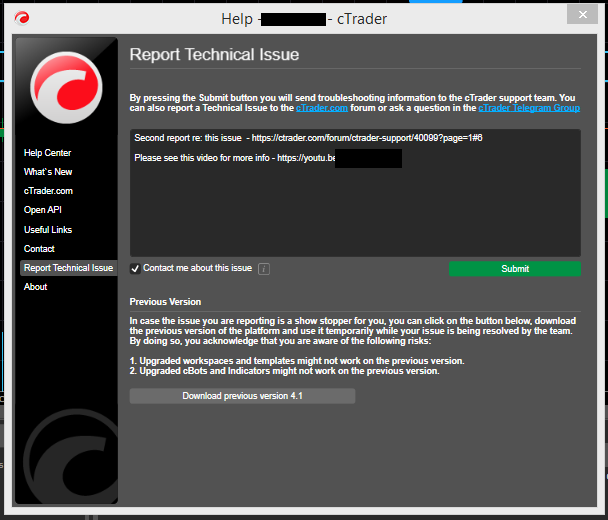Open the cTrader Telegram Group link
Screen dimensions: 608x520
click(529, 108)
